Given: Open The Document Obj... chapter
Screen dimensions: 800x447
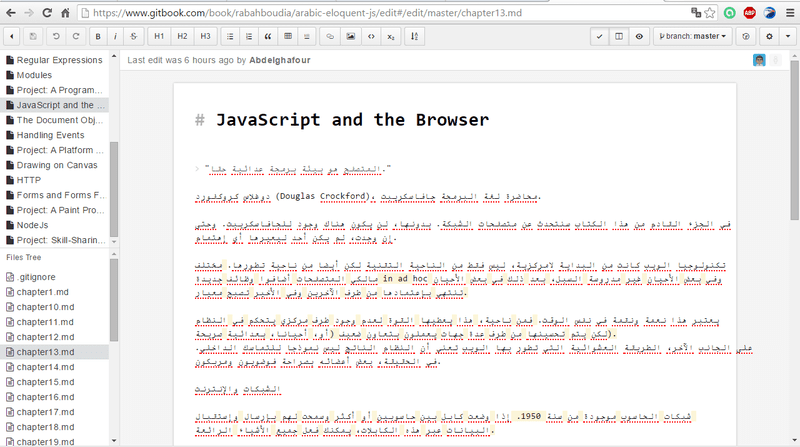Looking at the screenshot, I should [54, 120].
